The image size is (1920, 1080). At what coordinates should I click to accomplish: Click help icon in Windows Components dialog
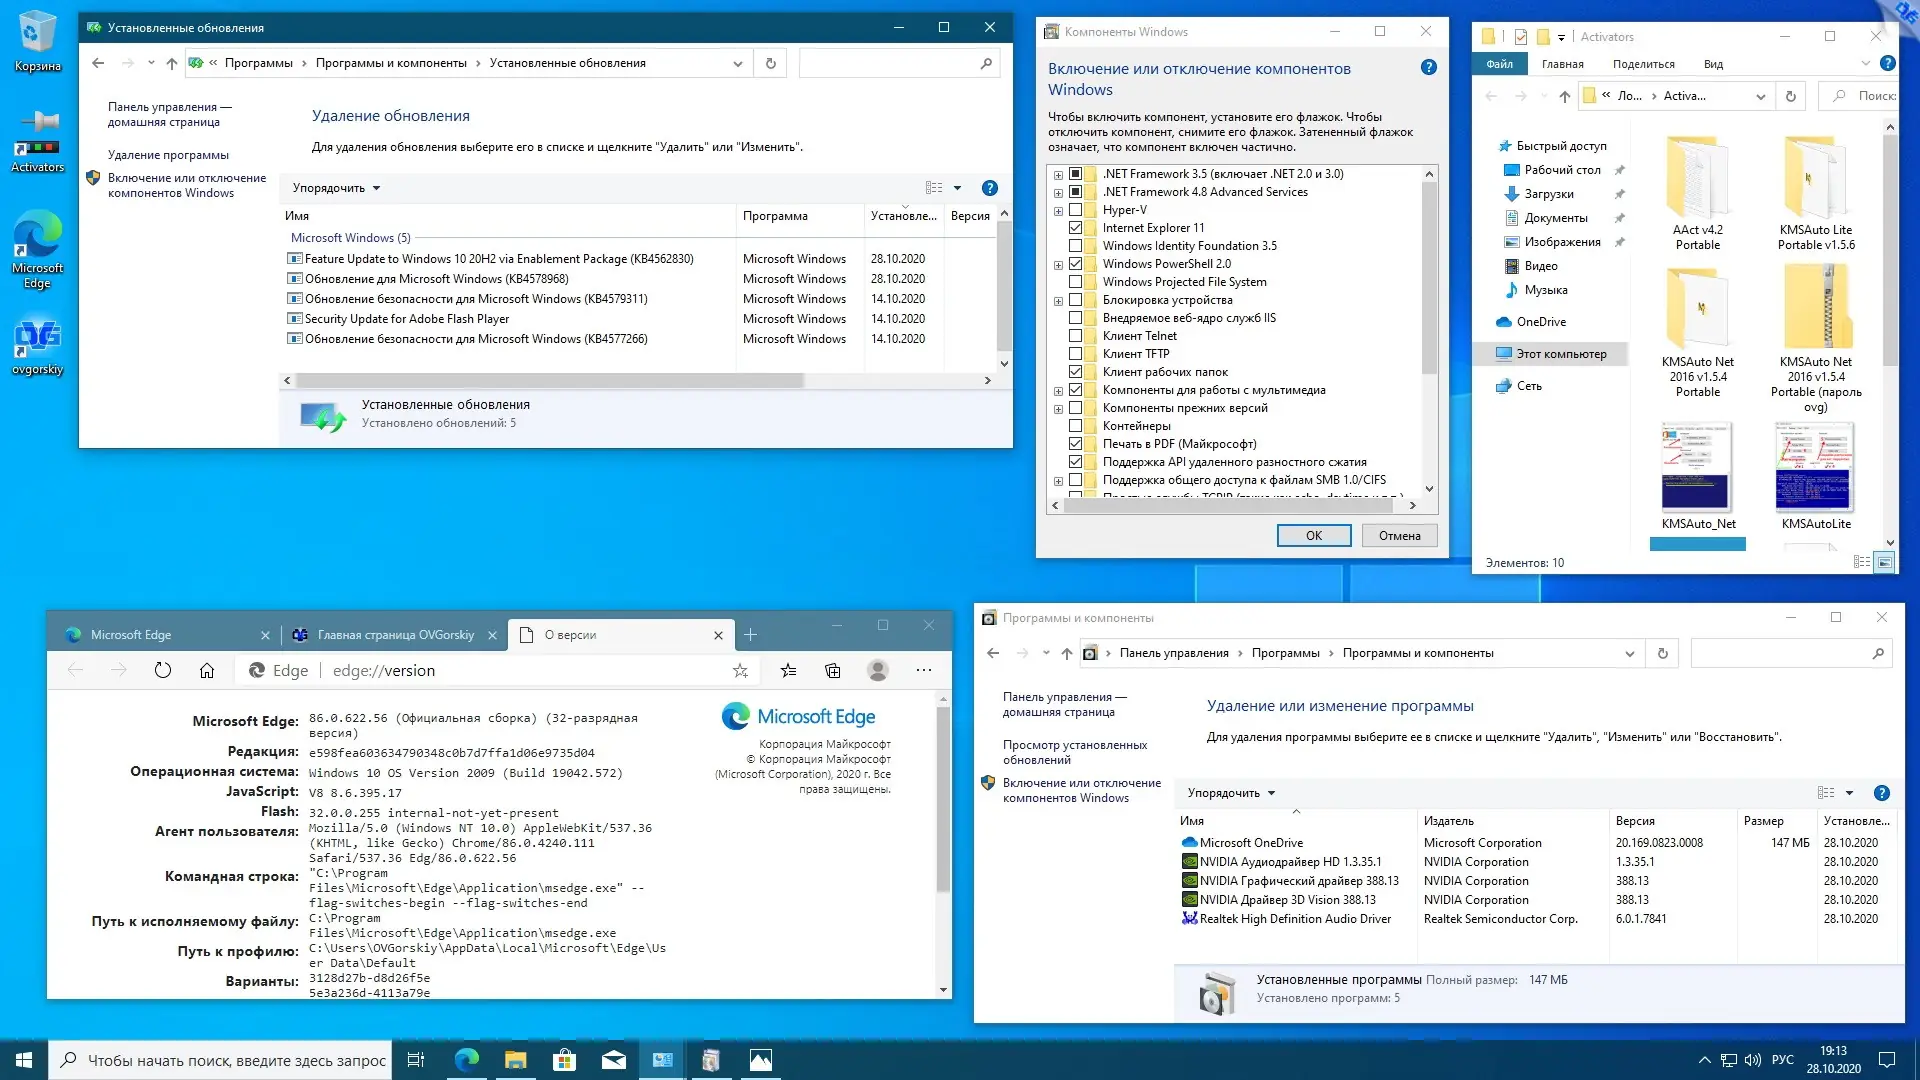[1428, 68]
